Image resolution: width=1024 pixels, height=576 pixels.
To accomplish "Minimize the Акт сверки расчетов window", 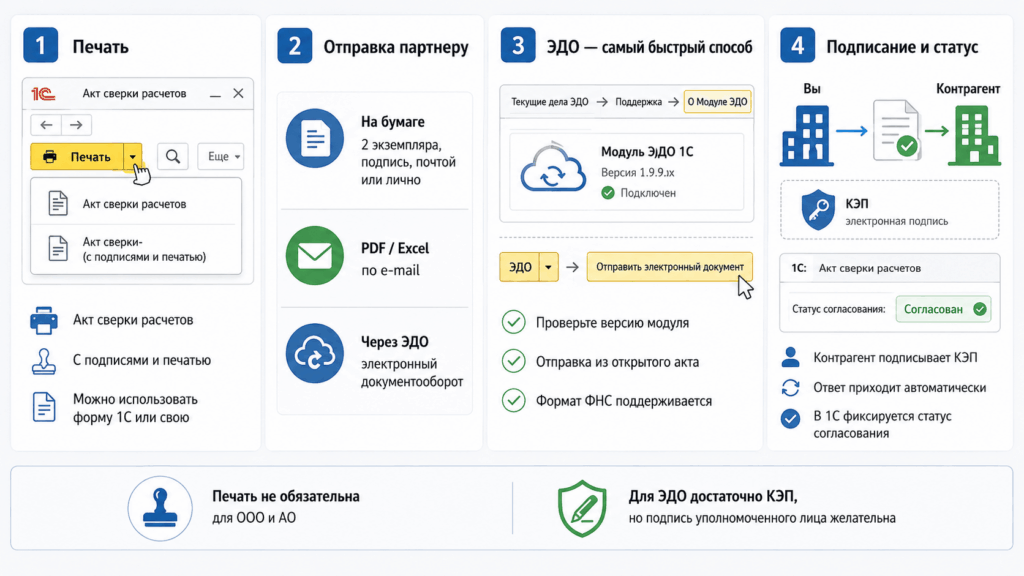I will (216, 94).
